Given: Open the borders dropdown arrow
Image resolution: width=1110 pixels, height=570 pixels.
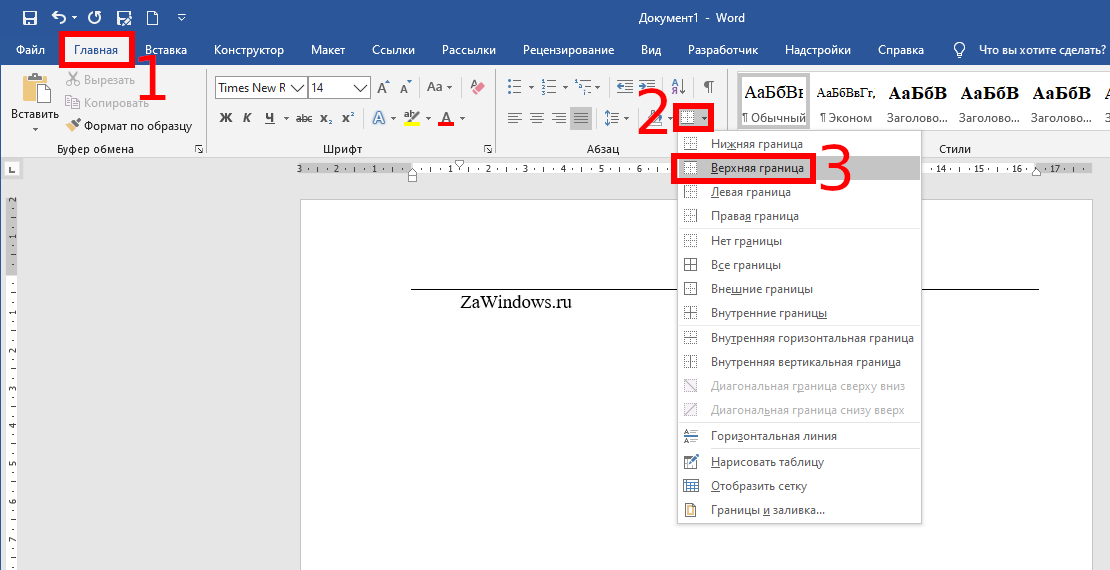Looking at the screenshot, I should point(704,118).
